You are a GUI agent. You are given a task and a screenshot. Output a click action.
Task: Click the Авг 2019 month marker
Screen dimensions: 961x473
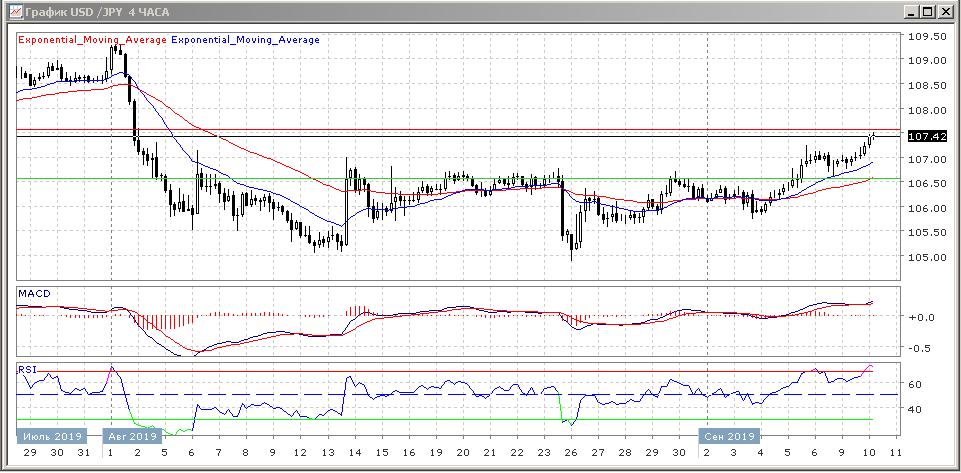coord(131,436)
